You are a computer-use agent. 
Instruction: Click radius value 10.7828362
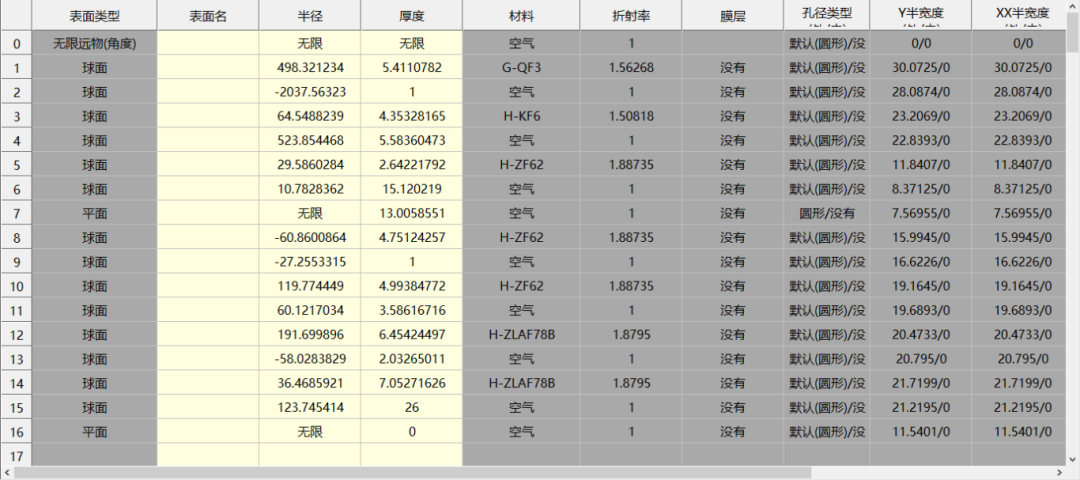click(310, 189)
